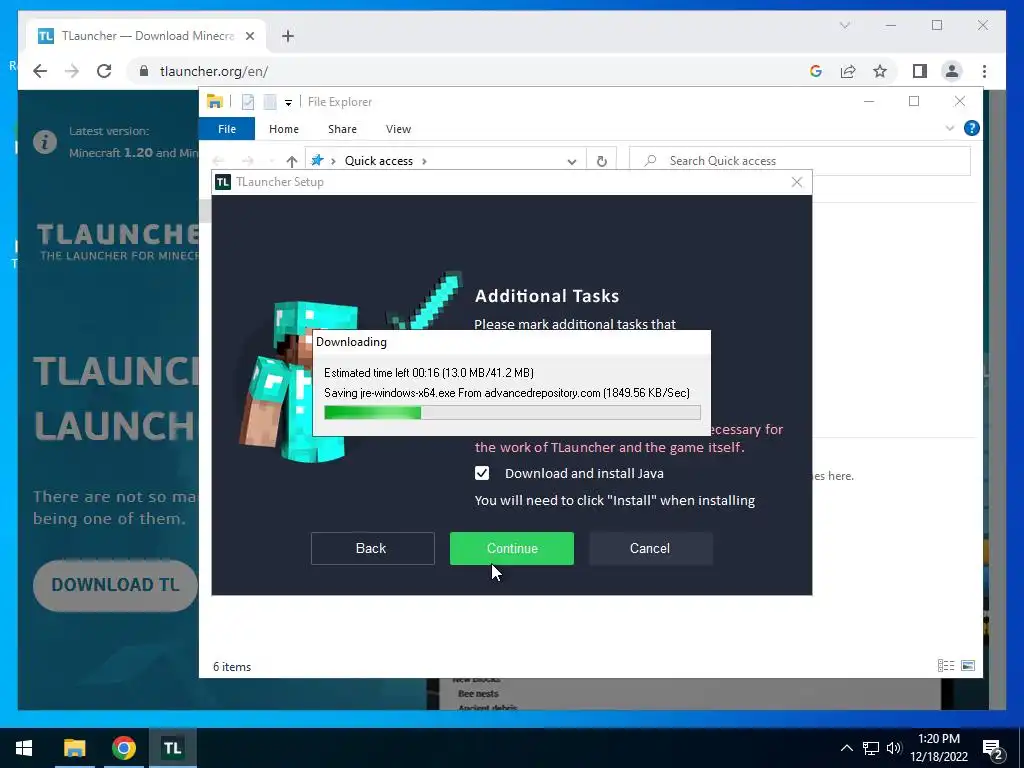This screenshot has width=1024, height=768.
Task: Bookmark this page with the star
Action: (x=880, y=71)
